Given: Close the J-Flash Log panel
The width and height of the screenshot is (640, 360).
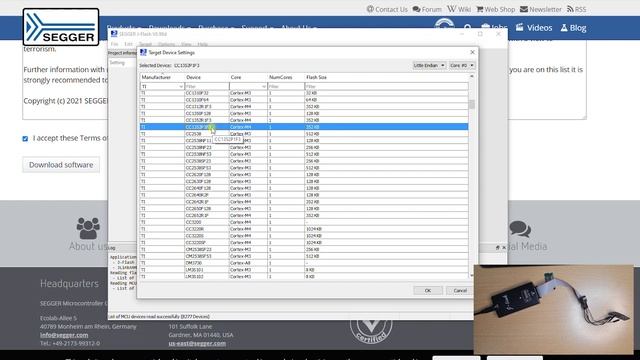Looking at the screenshot, I should [504, 247].
